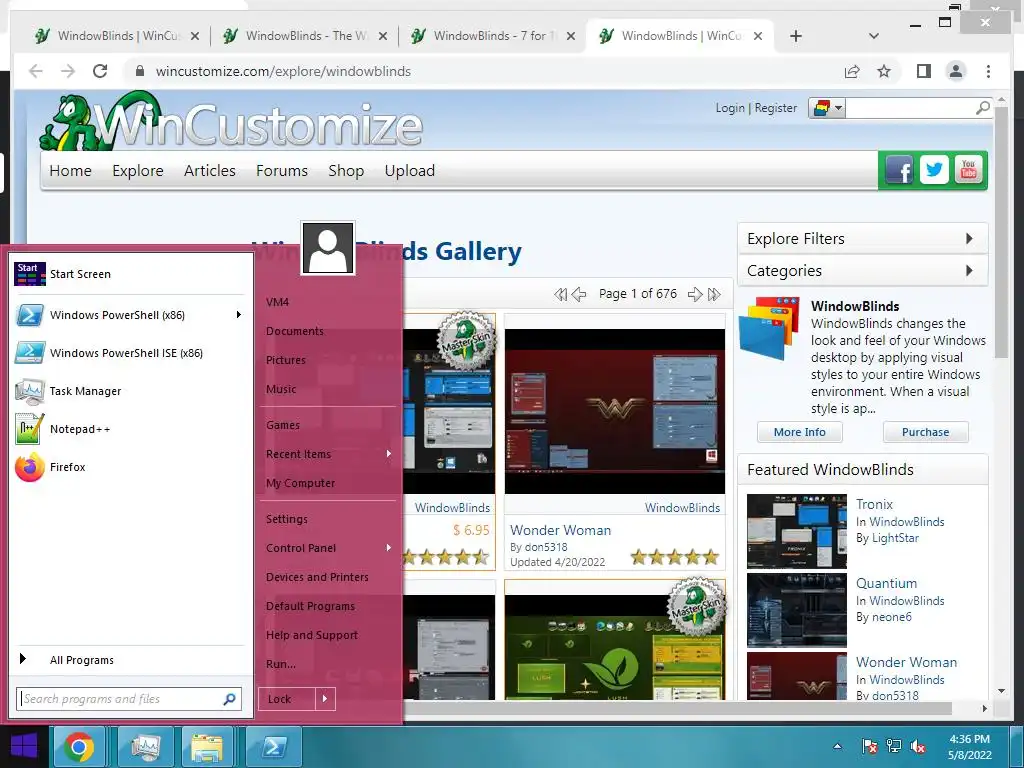Share this page via Chrome share icon
The height and width of the screenshot is (768, 1024).
click(x=852, y=71)
